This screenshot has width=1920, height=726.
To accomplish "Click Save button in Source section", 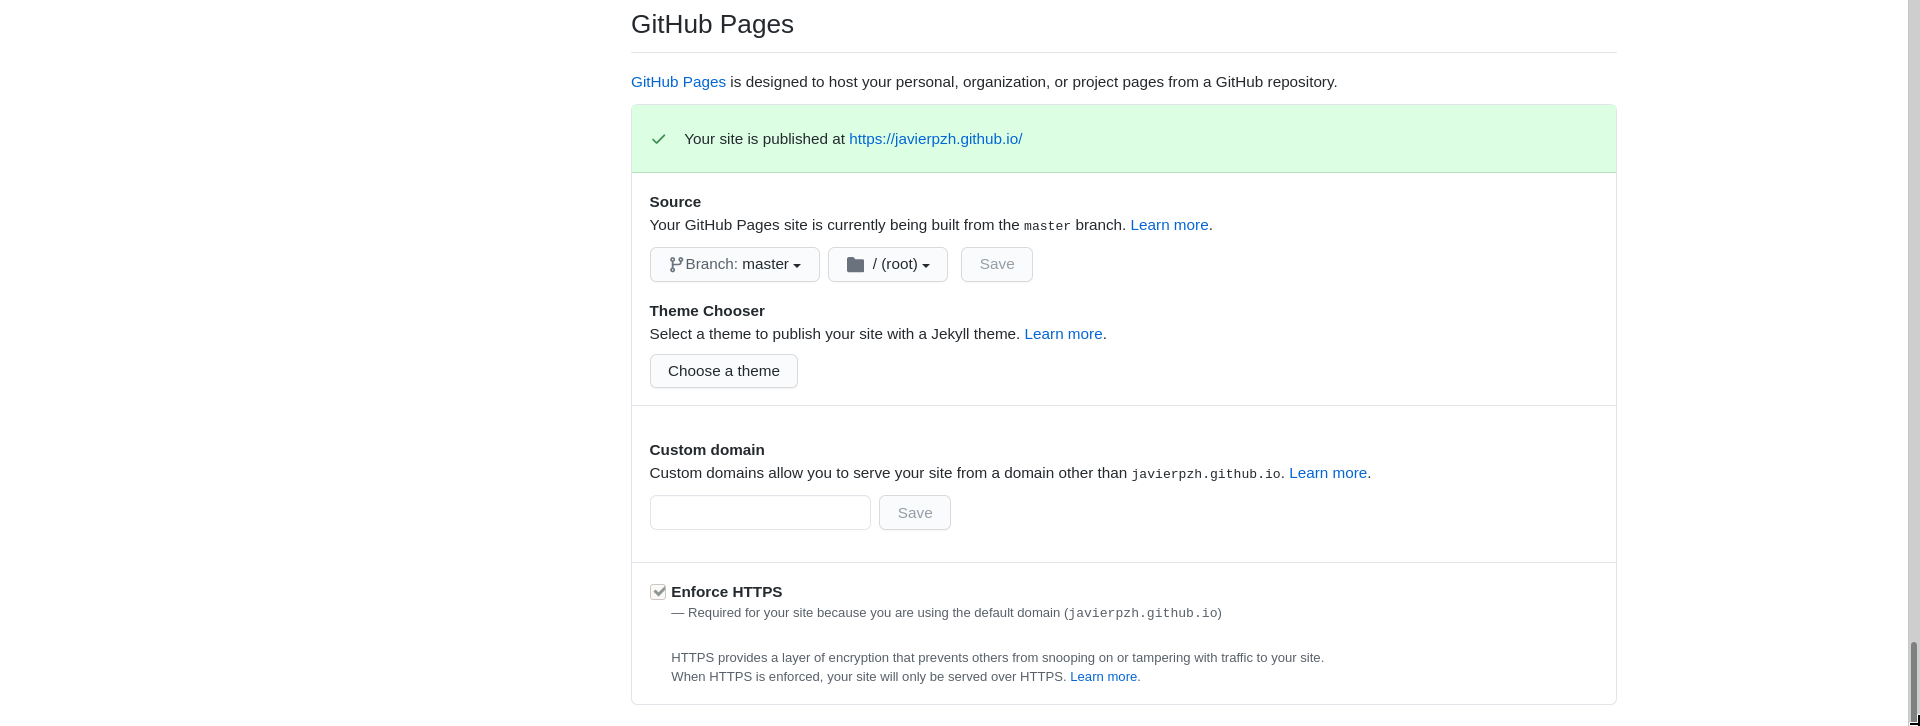I will pyautogui.click(x=997, y=265).
